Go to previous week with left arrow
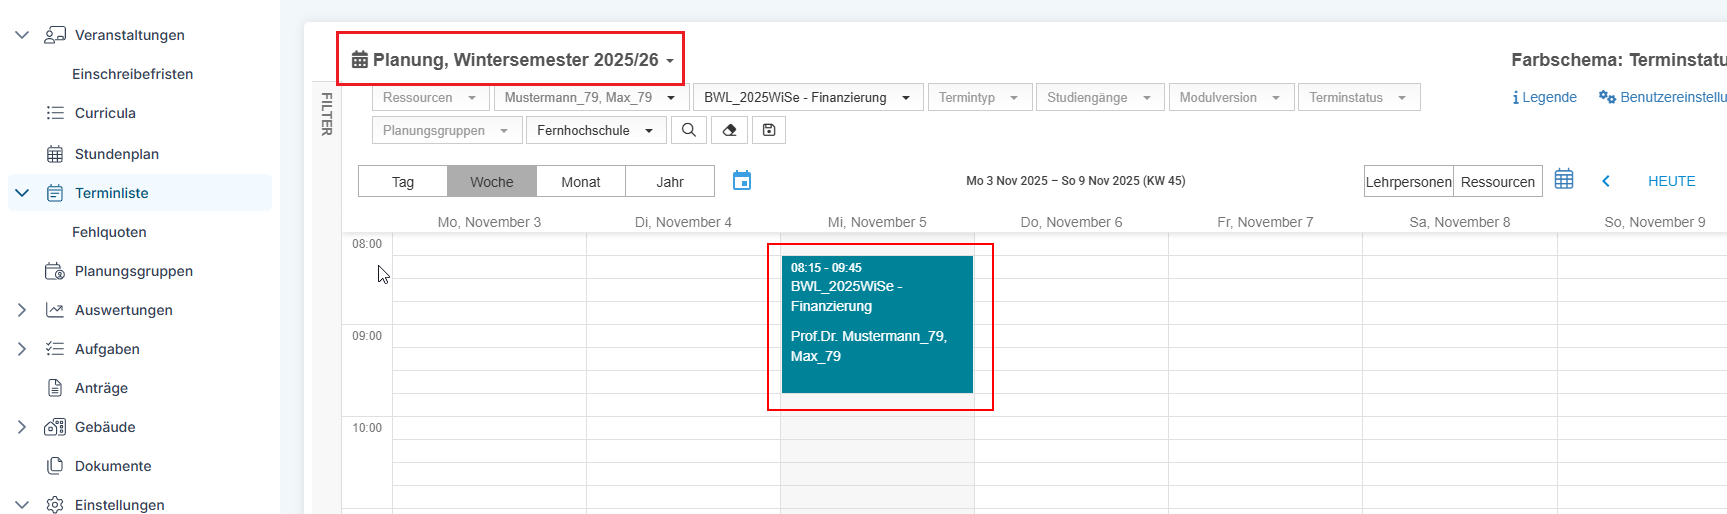Screen dimensions: 1727x514 [1606, 181]
